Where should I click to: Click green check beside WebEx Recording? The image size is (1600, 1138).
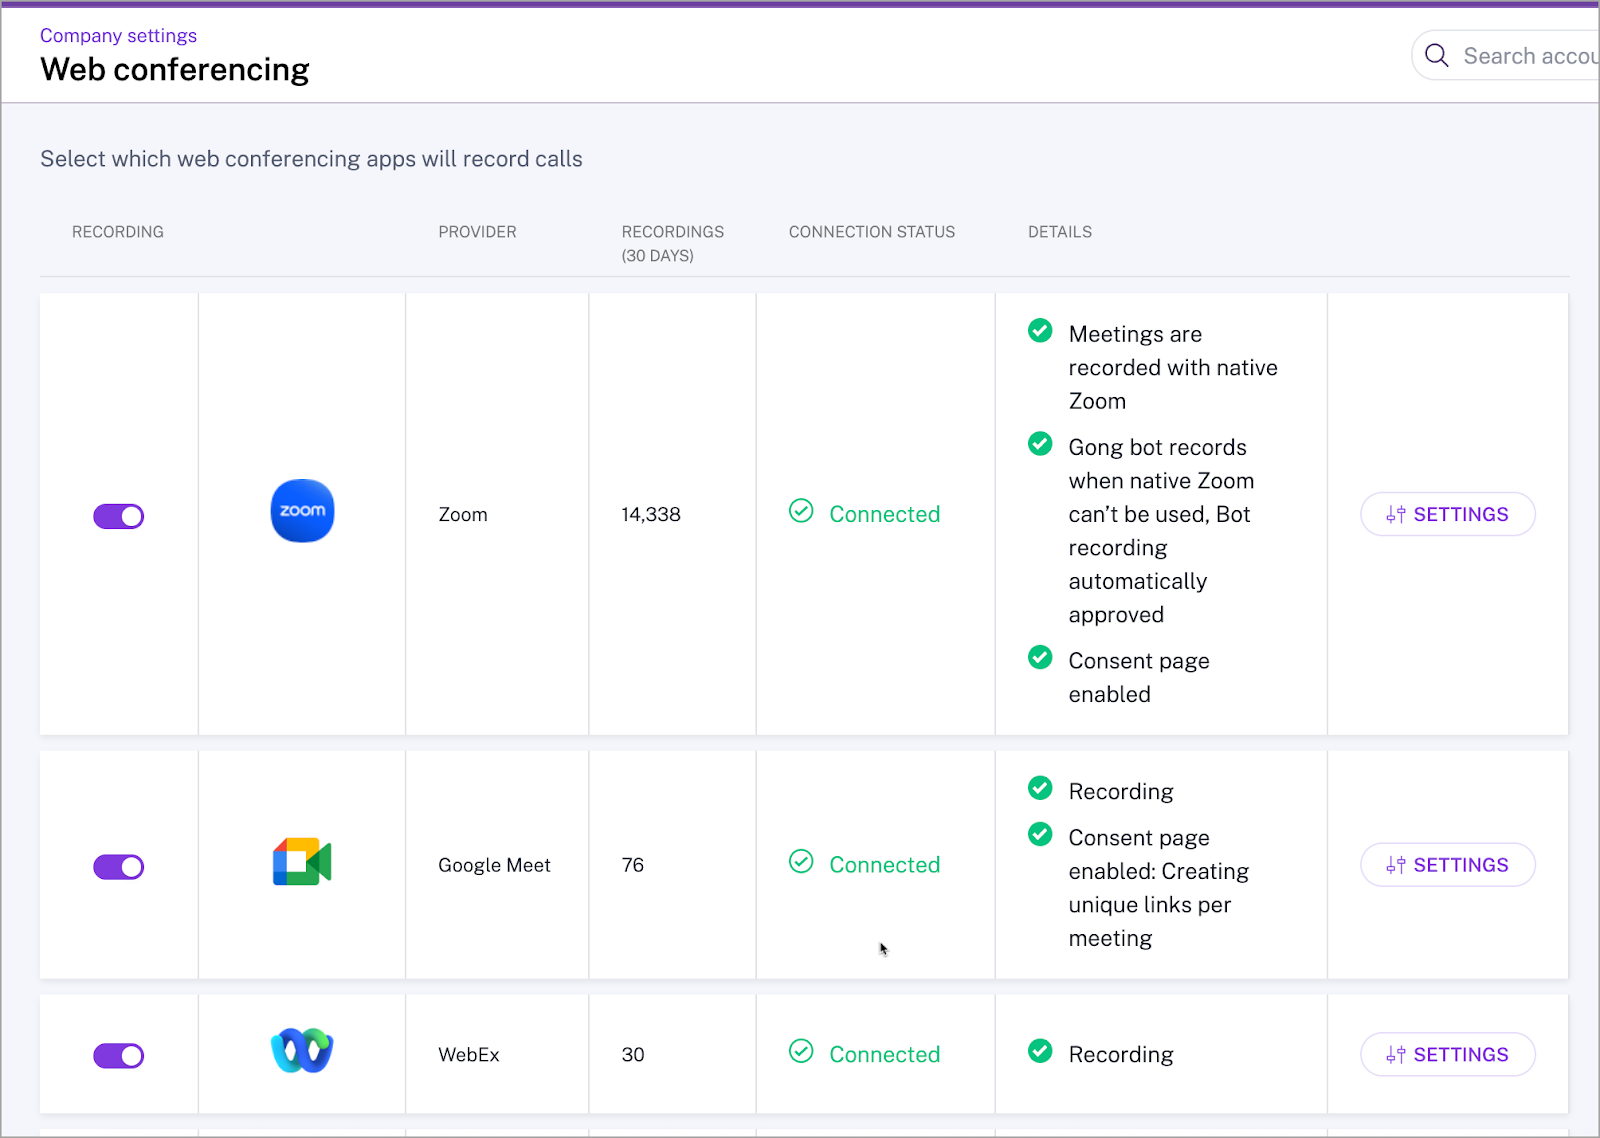(1040, 1051)
